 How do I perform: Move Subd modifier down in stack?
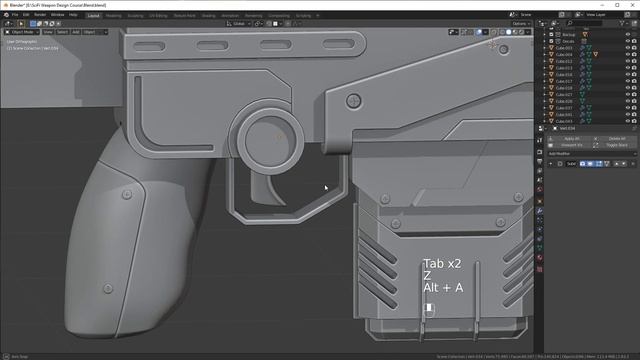624,164
